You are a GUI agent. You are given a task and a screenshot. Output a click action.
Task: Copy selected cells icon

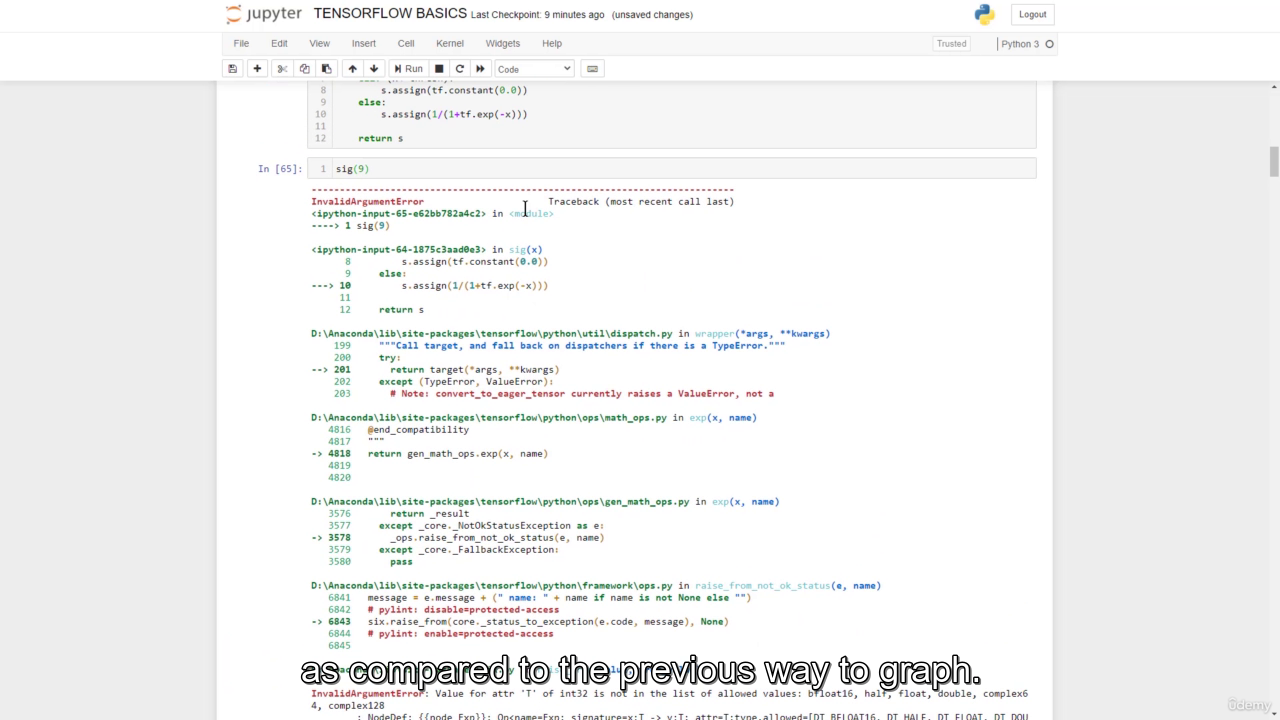pos(304,69)
